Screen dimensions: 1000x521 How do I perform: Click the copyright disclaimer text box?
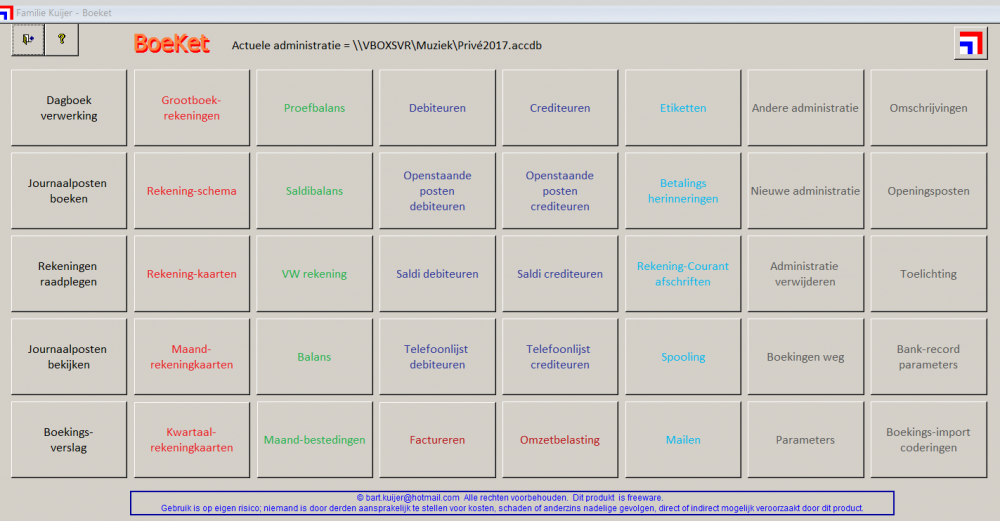pyautogui.click(x=512, y=503)
